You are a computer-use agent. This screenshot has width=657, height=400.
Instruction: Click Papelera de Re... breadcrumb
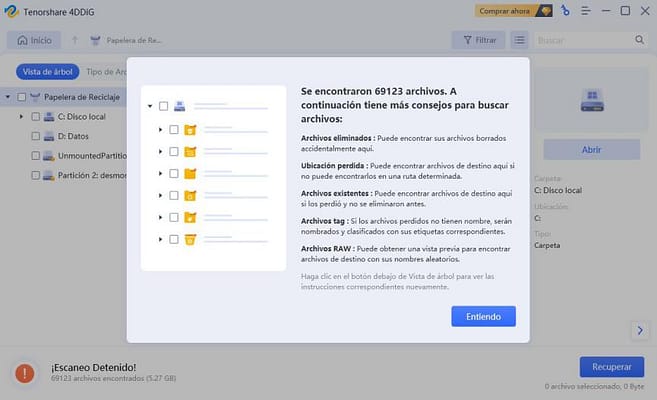tap(134, 40)
